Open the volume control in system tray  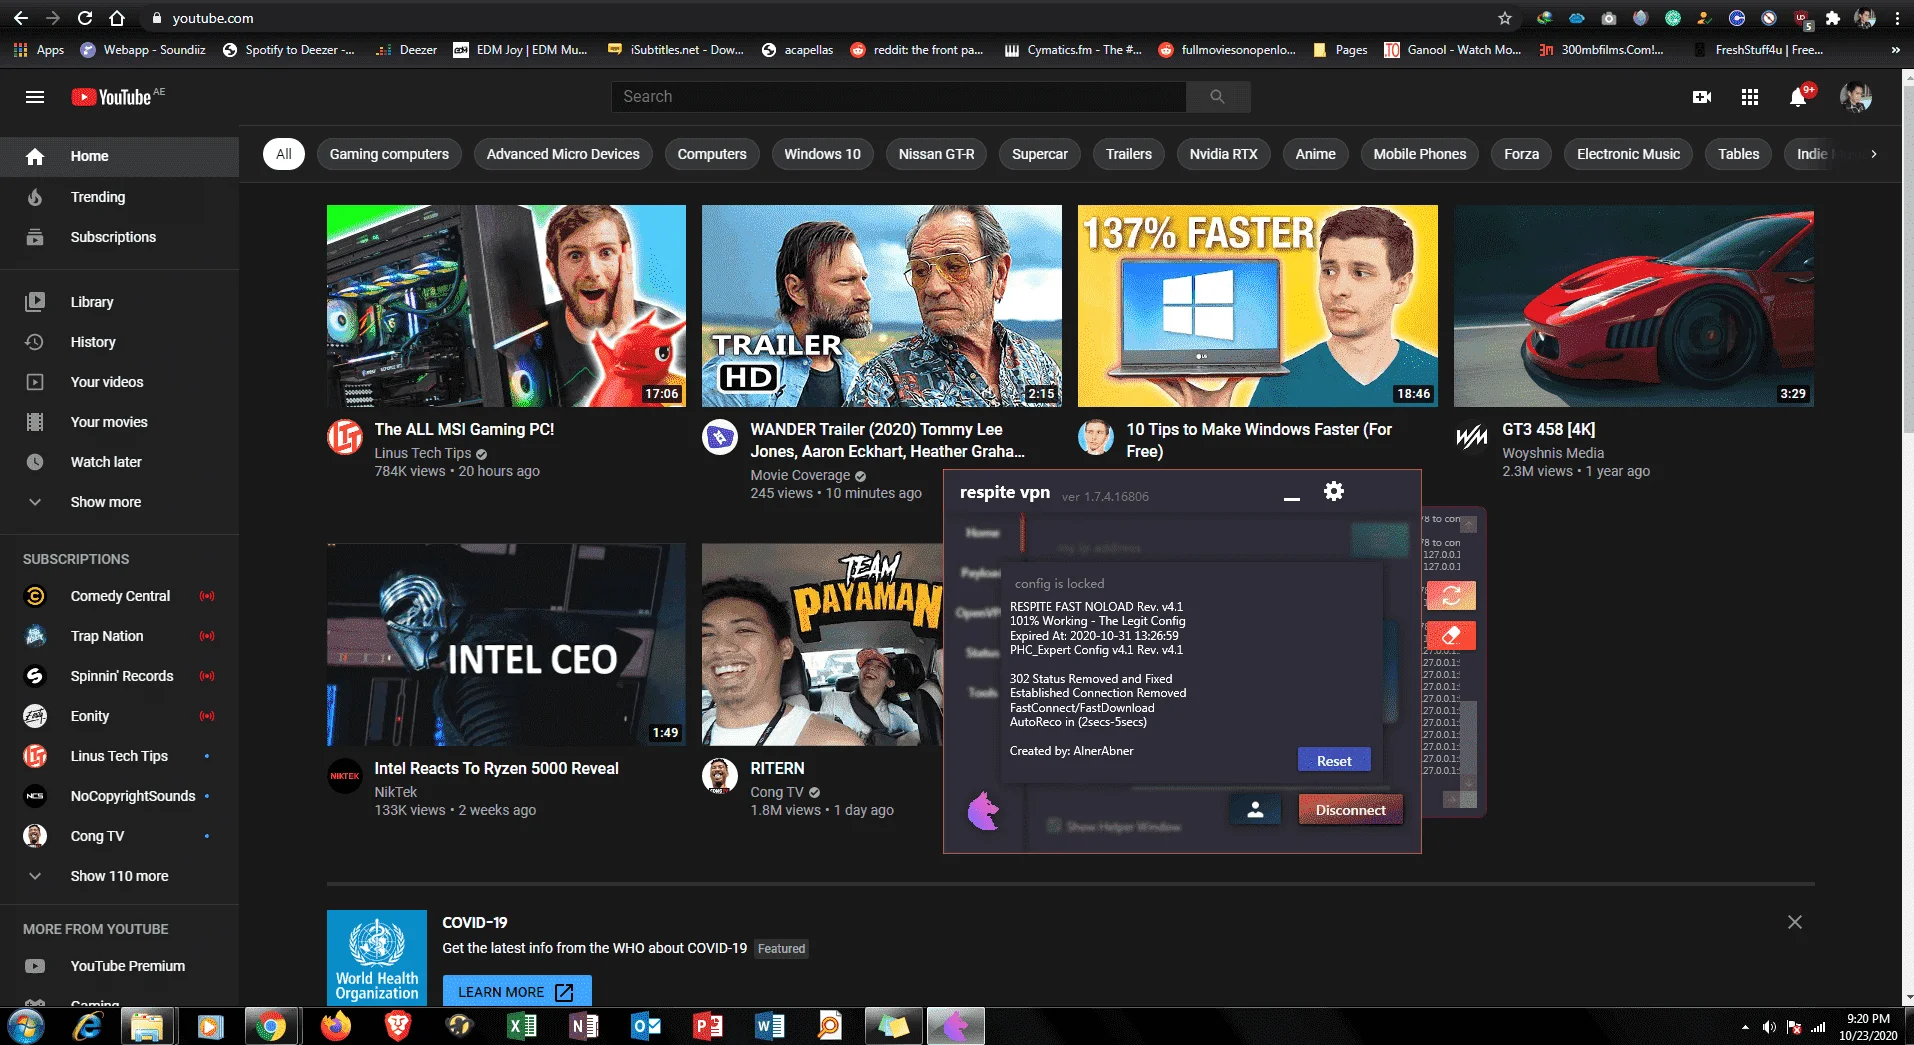click(1769, 1027)
